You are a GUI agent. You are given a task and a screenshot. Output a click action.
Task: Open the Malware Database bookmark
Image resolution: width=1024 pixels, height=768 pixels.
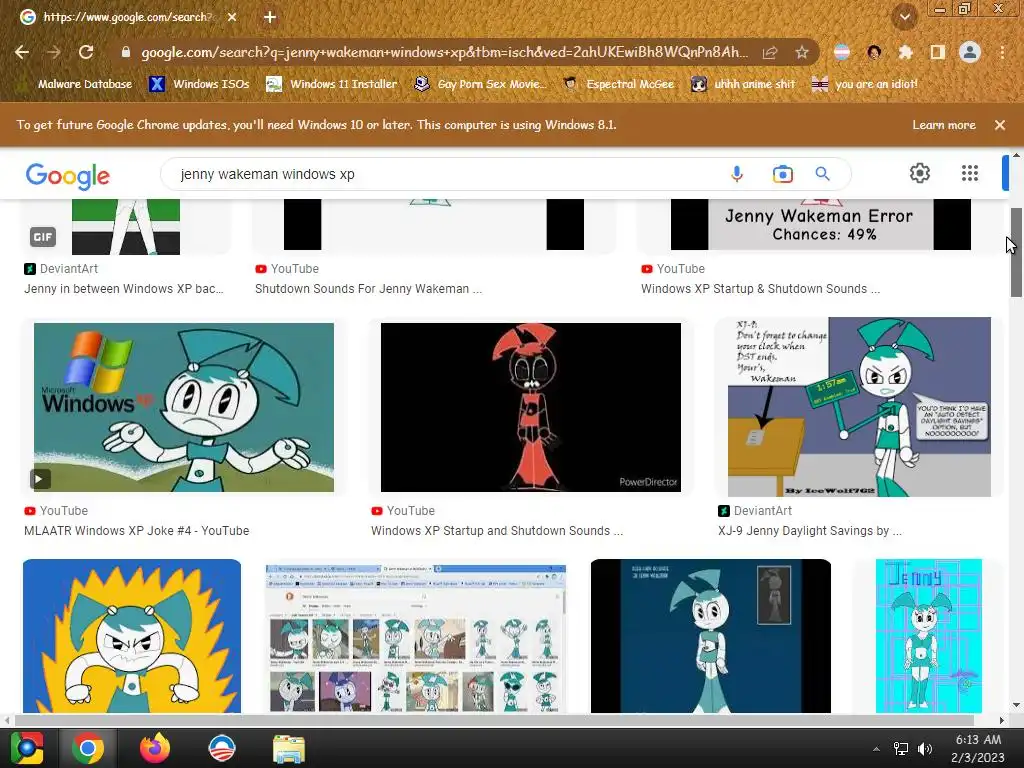tap(74, 84)
